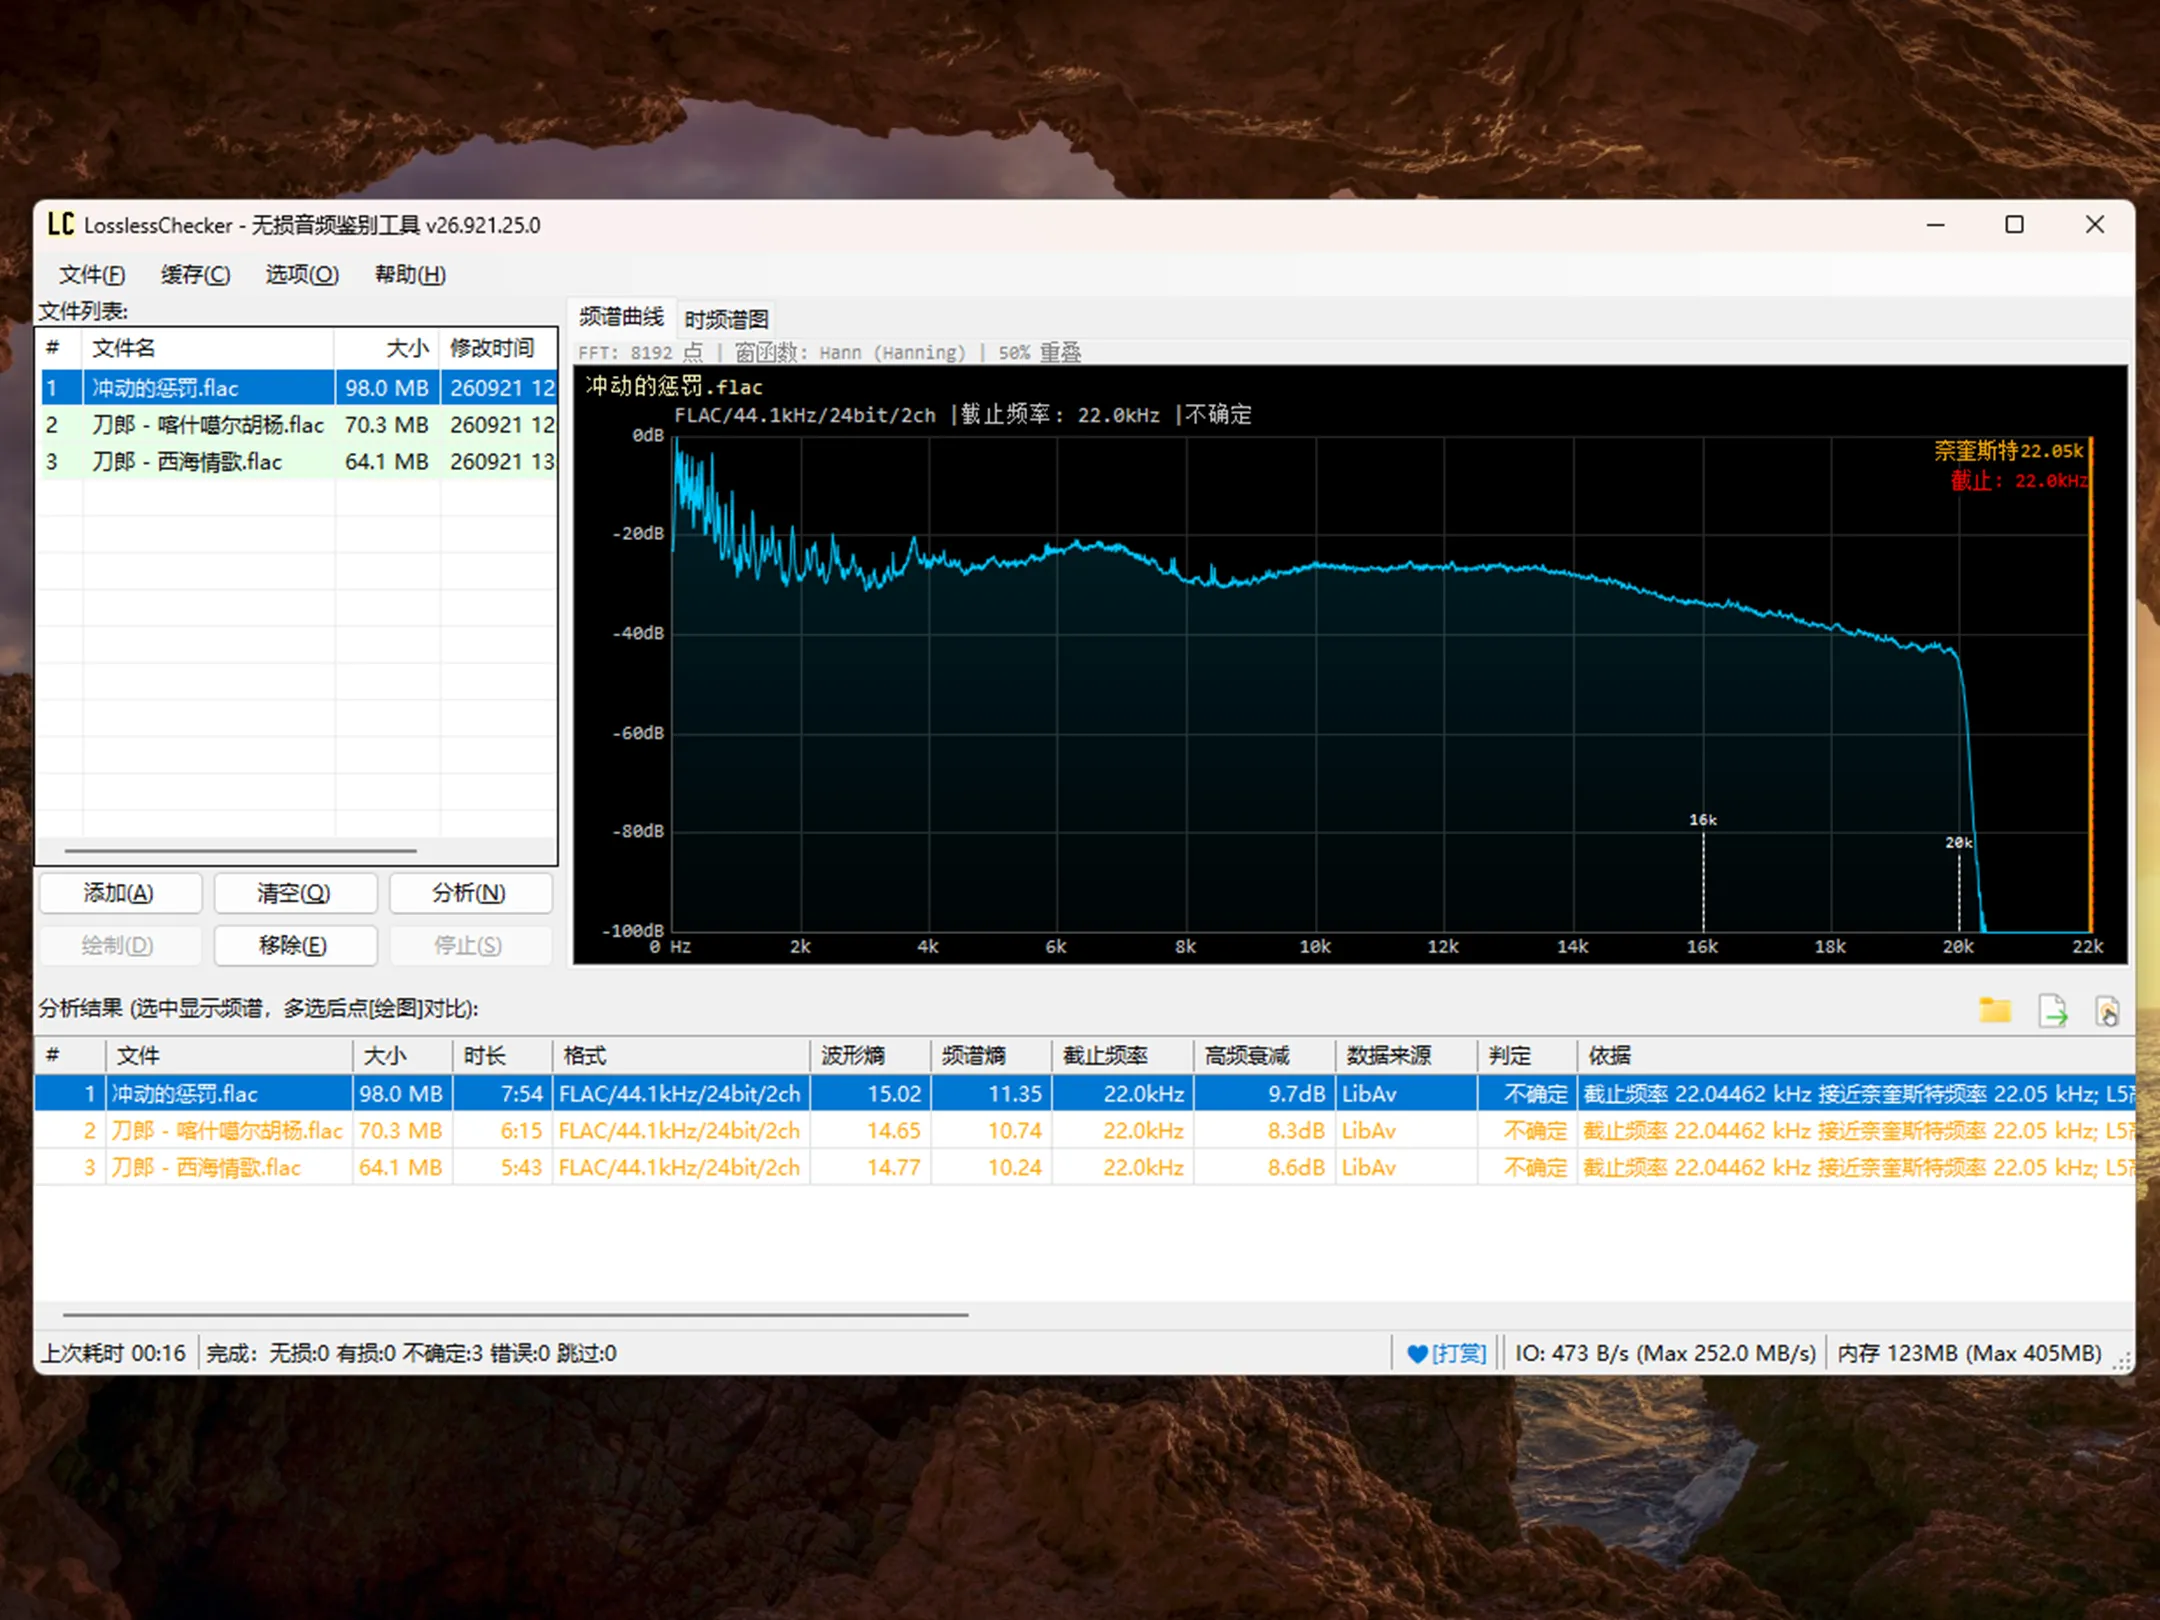Select result row 1 冲动的惩罚.flac
Image resolution: width=2160 pixels, height=1620 pixels.
pyautogui.click(x=1085, y=1093)
